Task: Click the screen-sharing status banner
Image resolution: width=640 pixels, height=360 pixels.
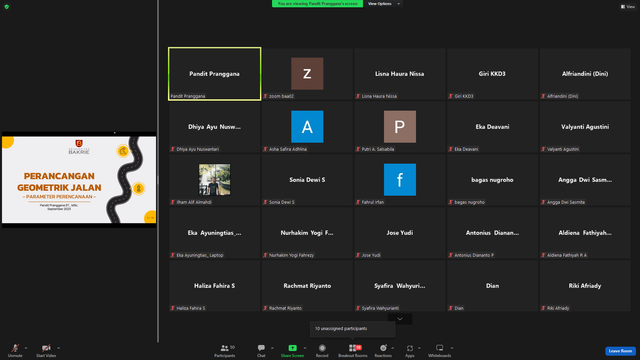Action: [317, 4]
